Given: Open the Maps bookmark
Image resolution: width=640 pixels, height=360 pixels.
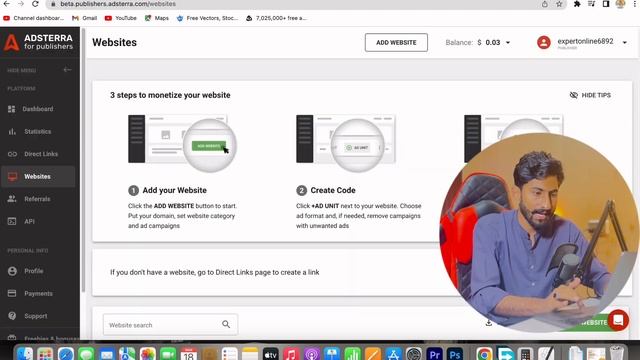Looking at the screenshot, I should pos(157,18).
